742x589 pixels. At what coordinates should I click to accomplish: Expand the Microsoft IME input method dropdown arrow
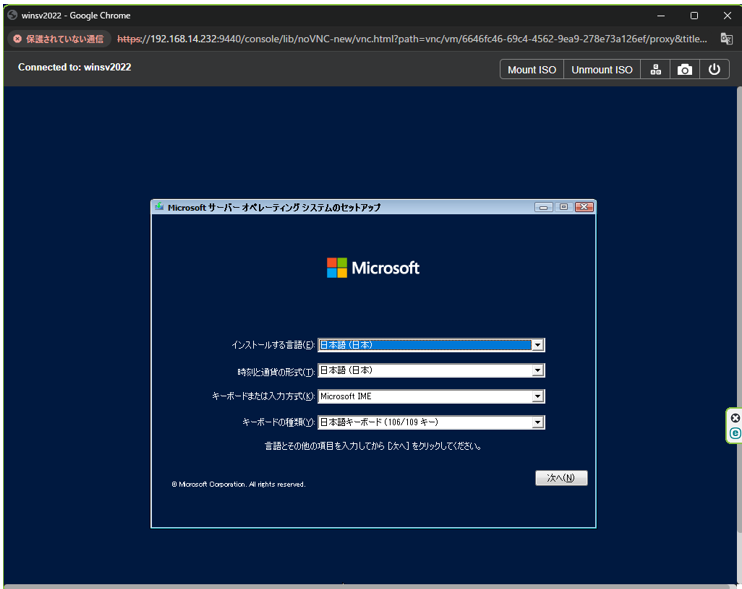(x=538, y=396)
